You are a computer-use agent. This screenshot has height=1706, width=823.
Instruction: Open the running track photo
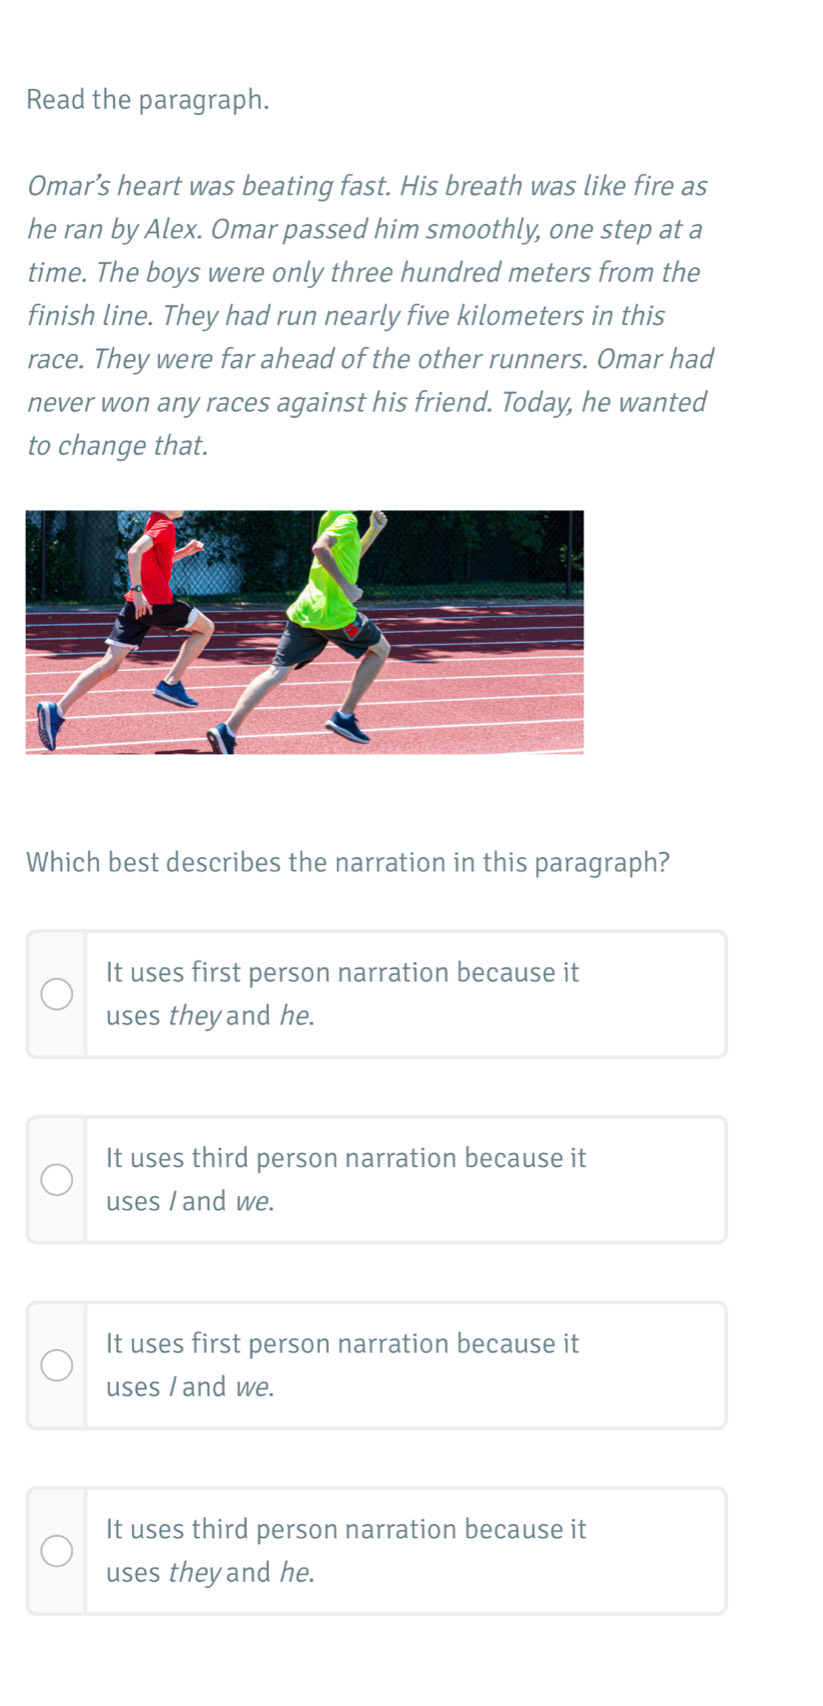click(305, 632)
